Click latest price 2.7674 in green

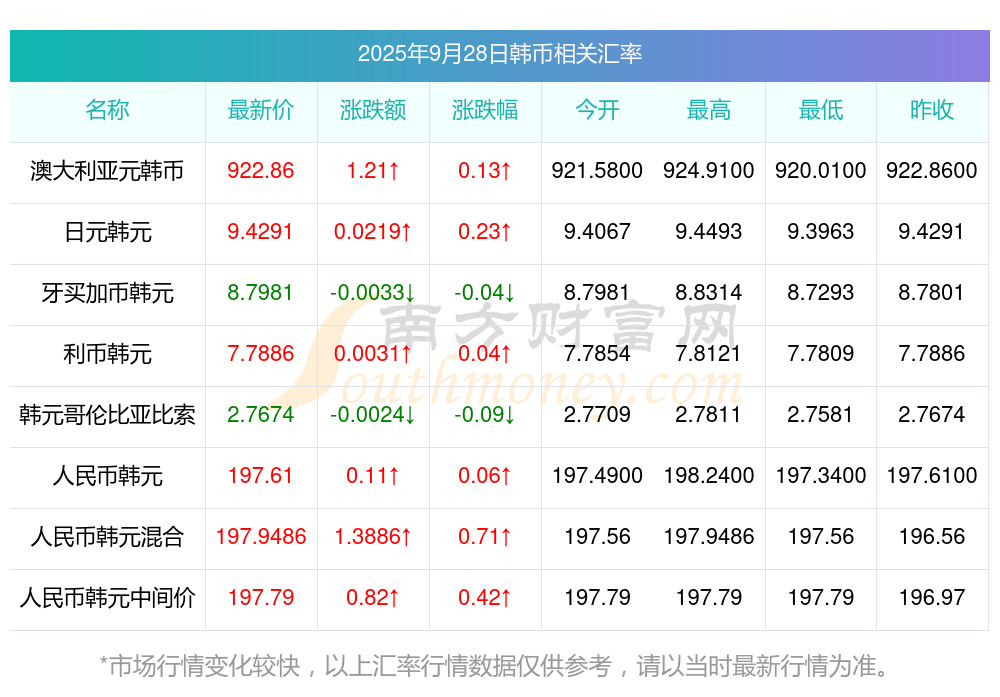click(260, 415)
